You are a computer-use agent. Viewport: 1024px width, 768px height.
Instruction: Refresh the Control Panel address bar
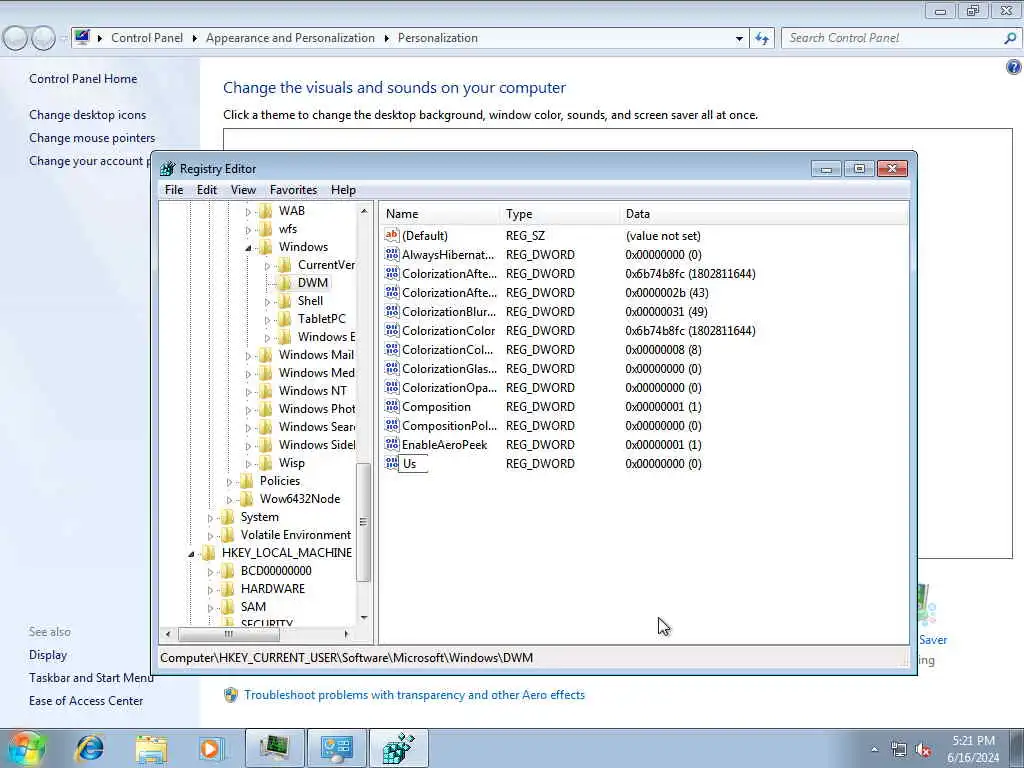click(x=761, y=39)
